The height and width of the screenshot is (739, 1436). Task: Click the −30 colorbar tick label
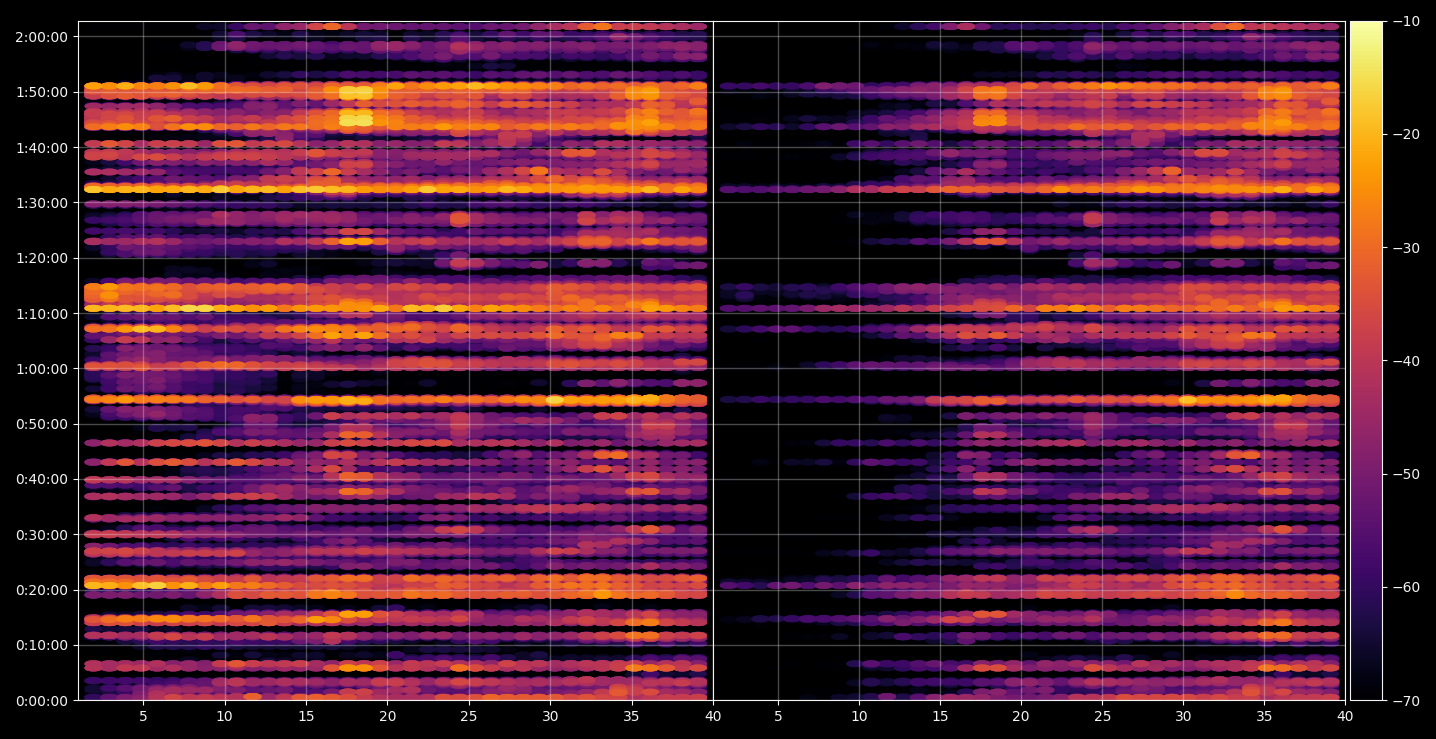click(1405, 248)
